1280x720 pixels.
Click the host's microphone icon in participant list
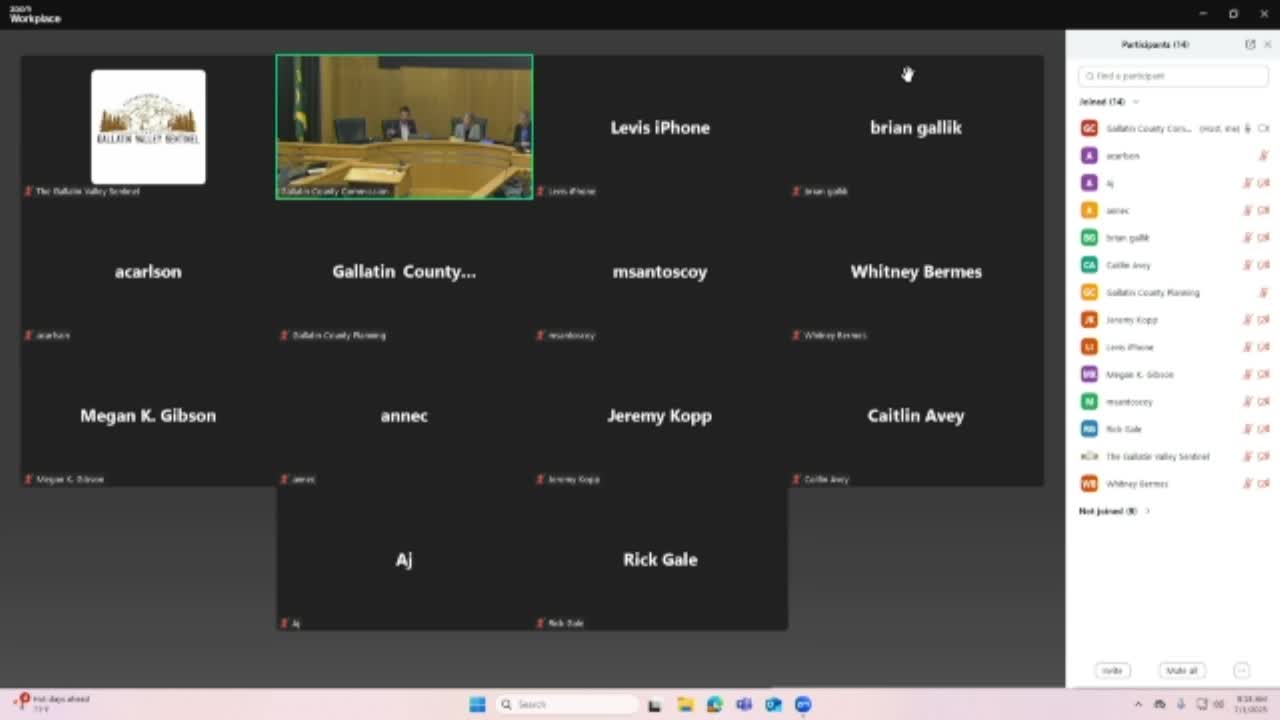[x=1247, y=129]
